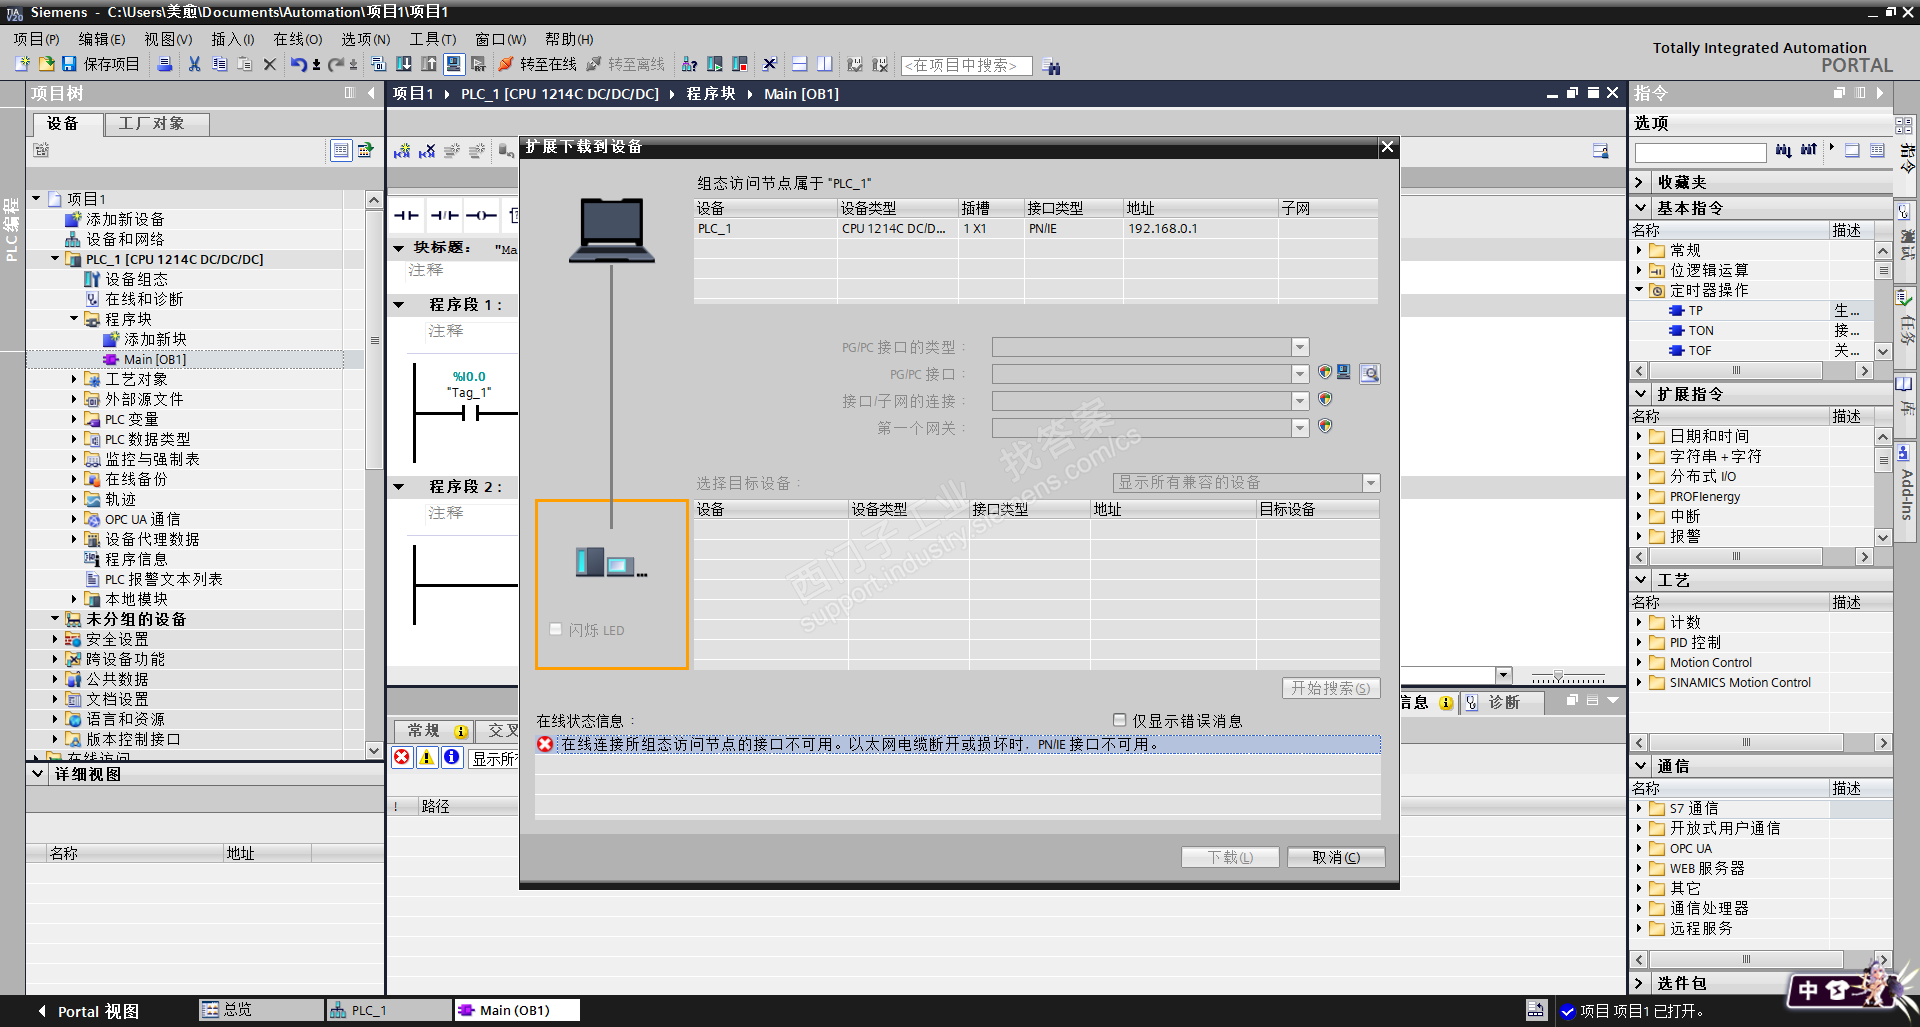The image size is (1920, 1027).
Task: Click the open project folder icon
Action: pyautogui.click(x=46, y=64)
